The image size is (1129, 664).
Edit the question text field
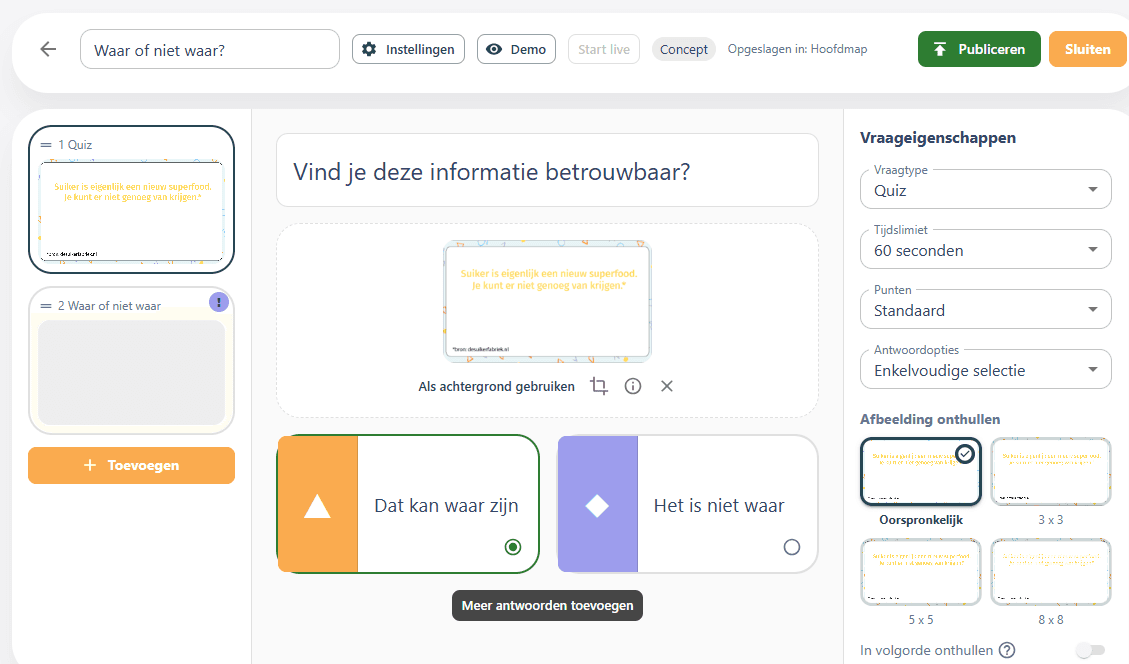point(547,171)
